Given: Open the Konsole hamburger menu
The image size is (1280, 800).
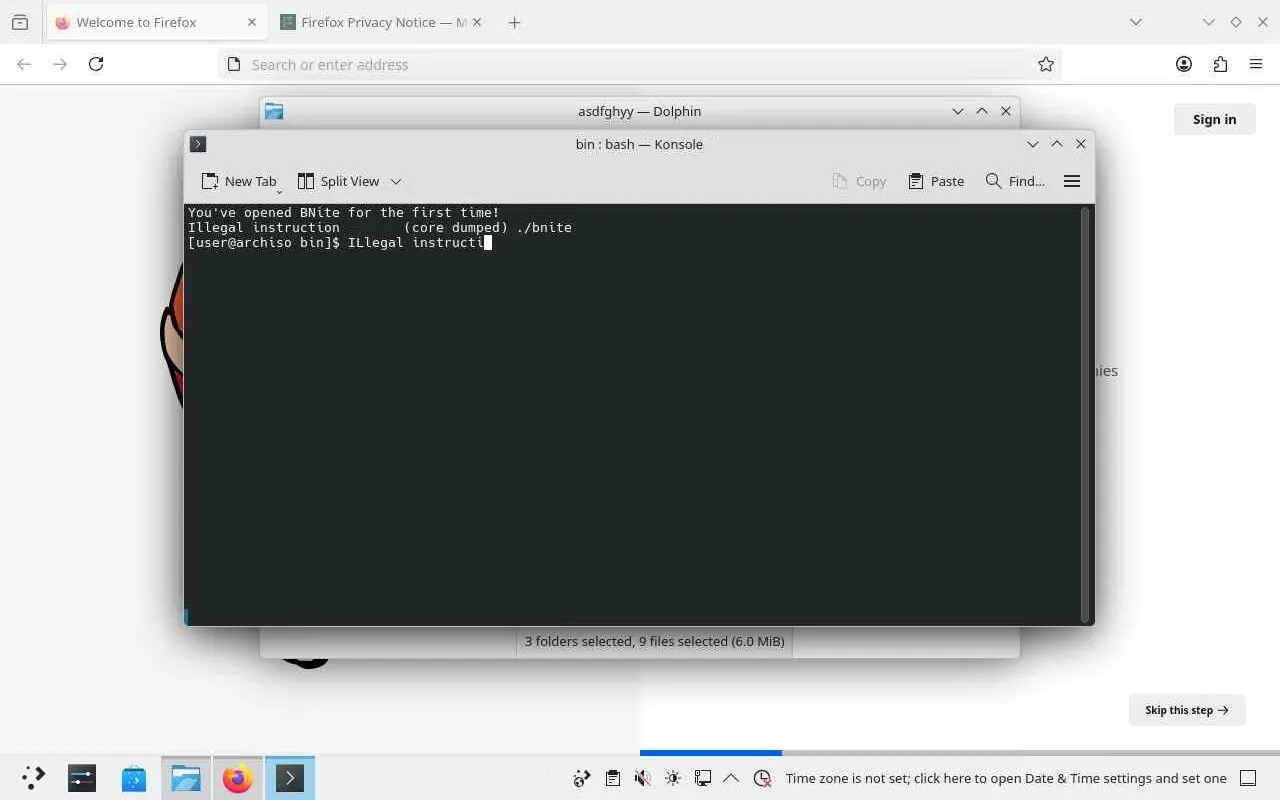Looking at the screenshot, I should point(1072,181).
